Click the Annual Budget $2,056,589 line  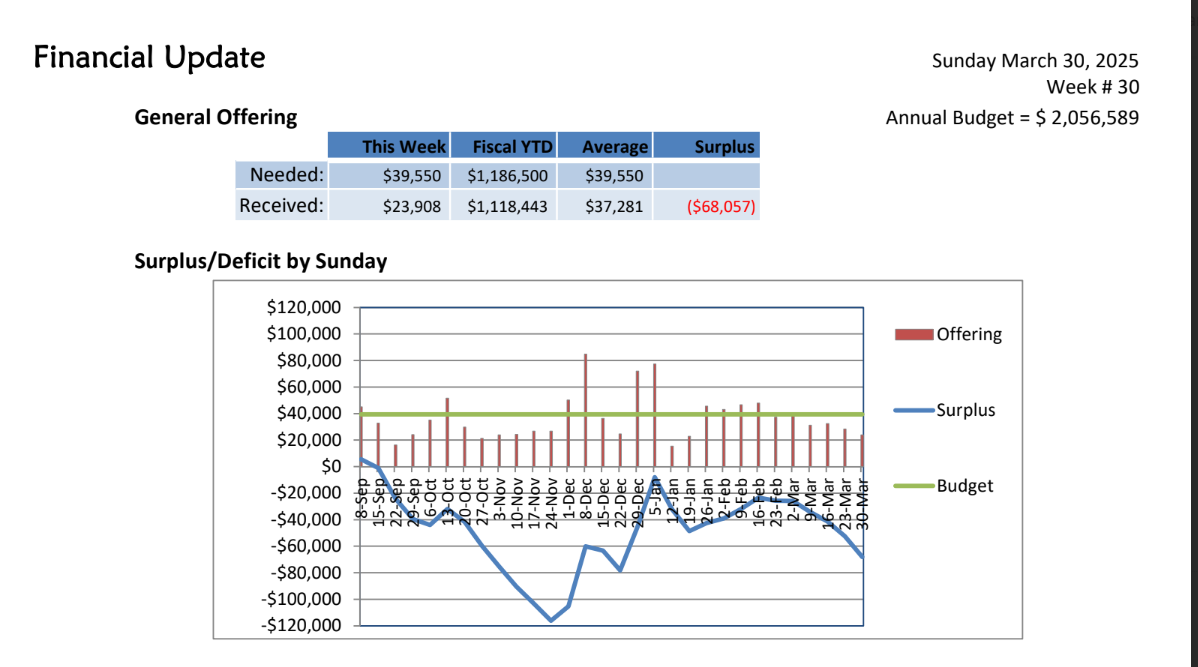point(1012,118)
